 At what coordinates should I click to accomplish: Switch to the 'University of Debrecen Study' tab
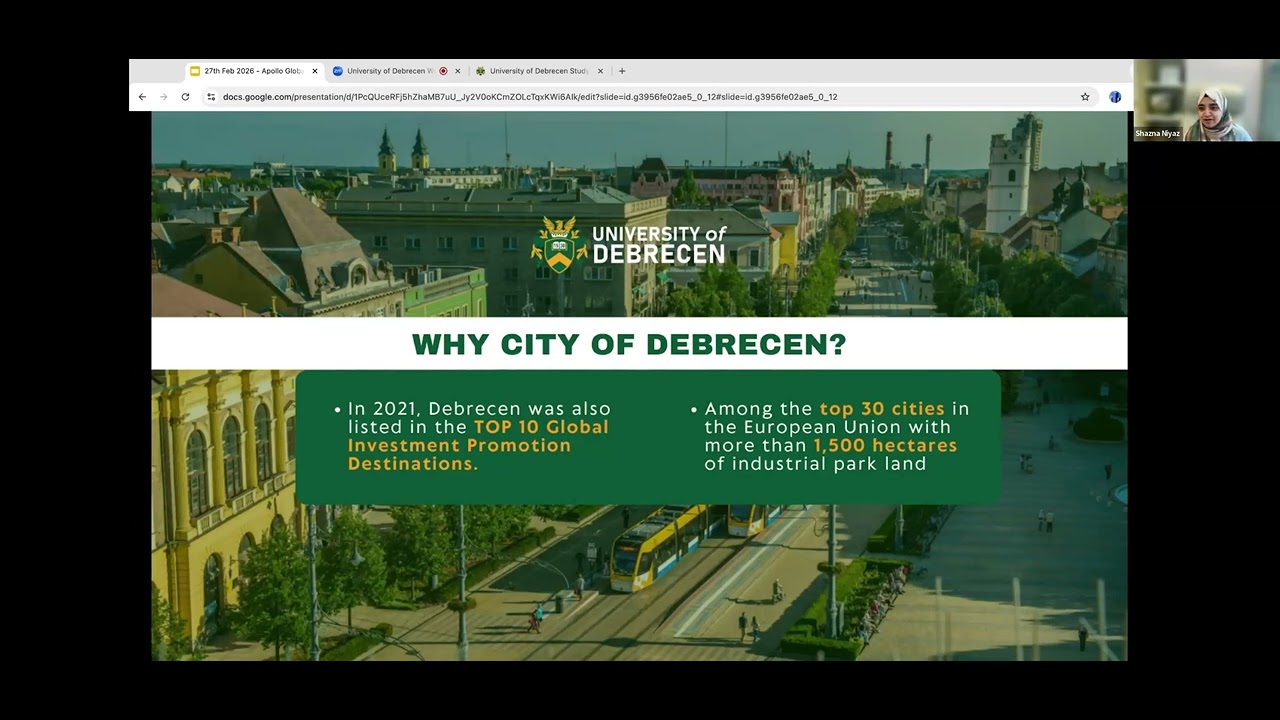pos(539,71)
